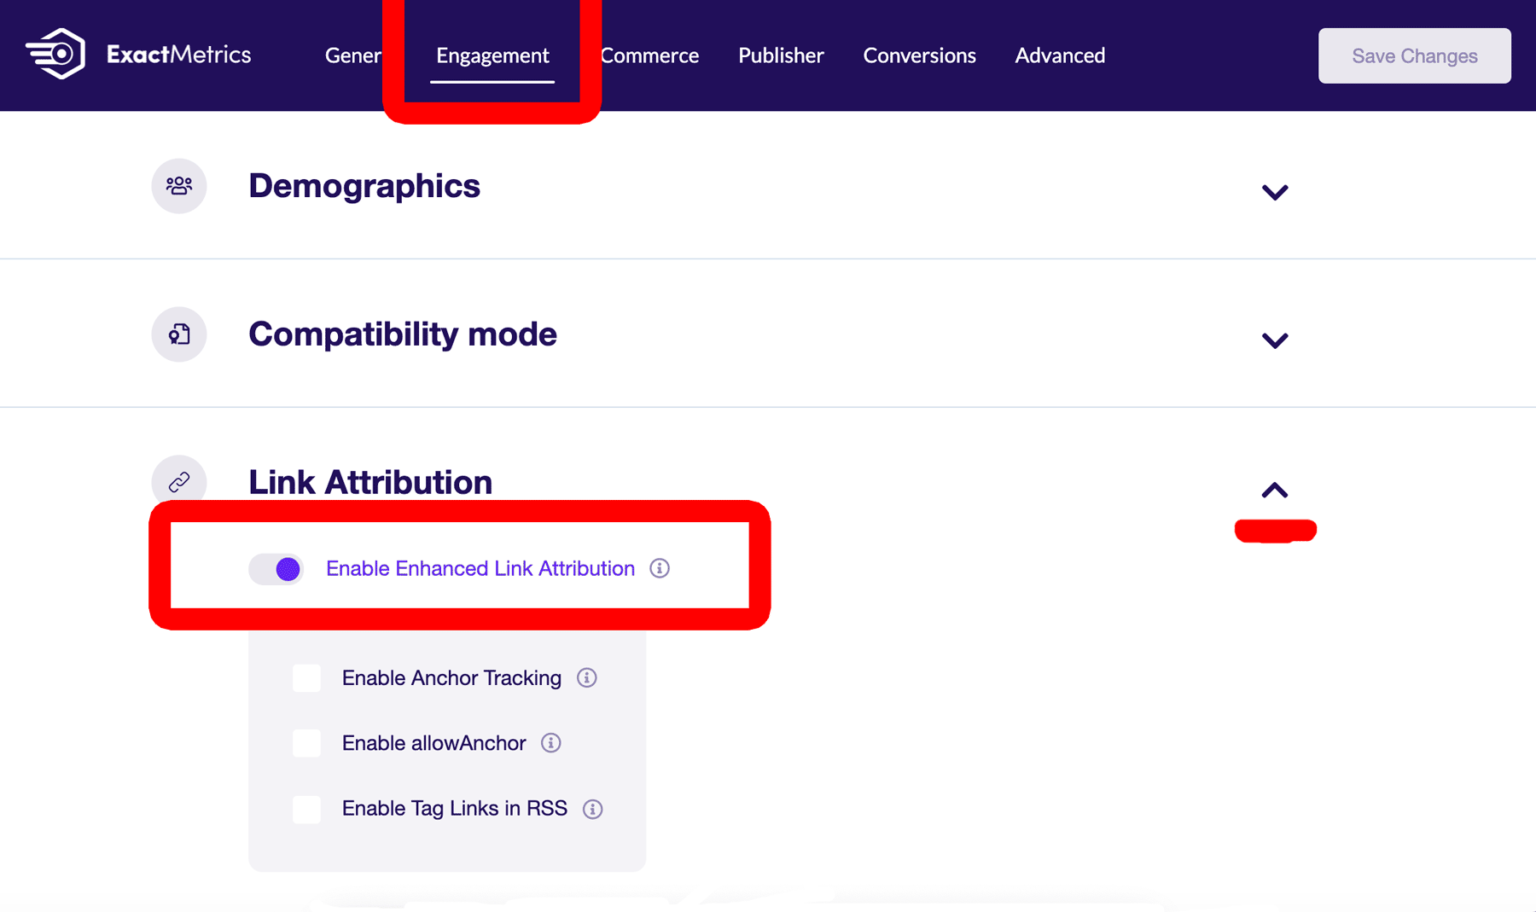Viewport: 1536px width, 912px height.
Task: Click the Link Attribution chain icon
Action: pyautogui.click(x=178, y=481)
